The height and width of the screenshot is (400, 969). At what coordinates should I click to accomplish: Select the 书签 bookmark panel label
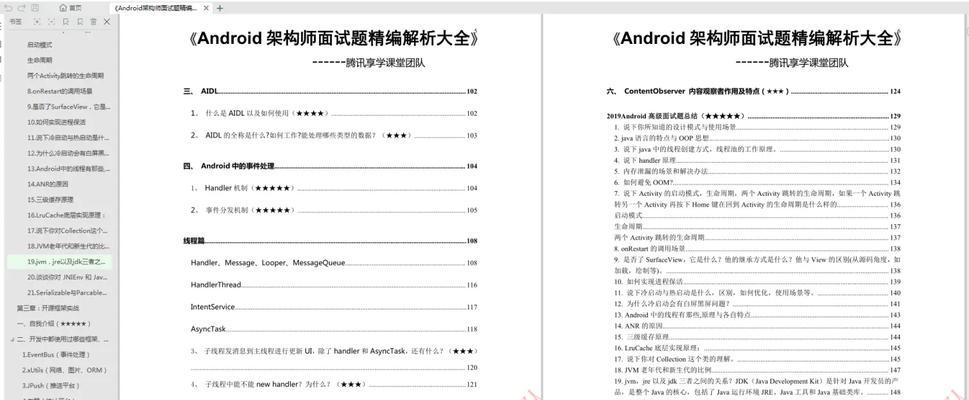point(15,22)
